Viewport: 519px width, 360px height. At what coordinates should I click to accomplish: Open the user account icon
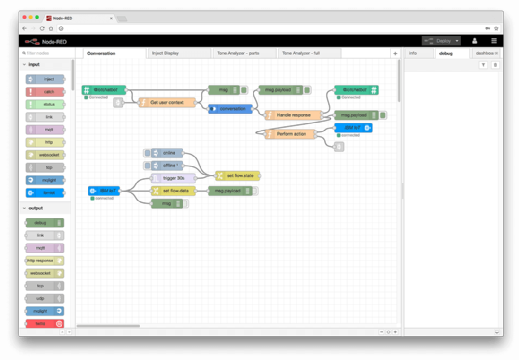click(475, 41)
